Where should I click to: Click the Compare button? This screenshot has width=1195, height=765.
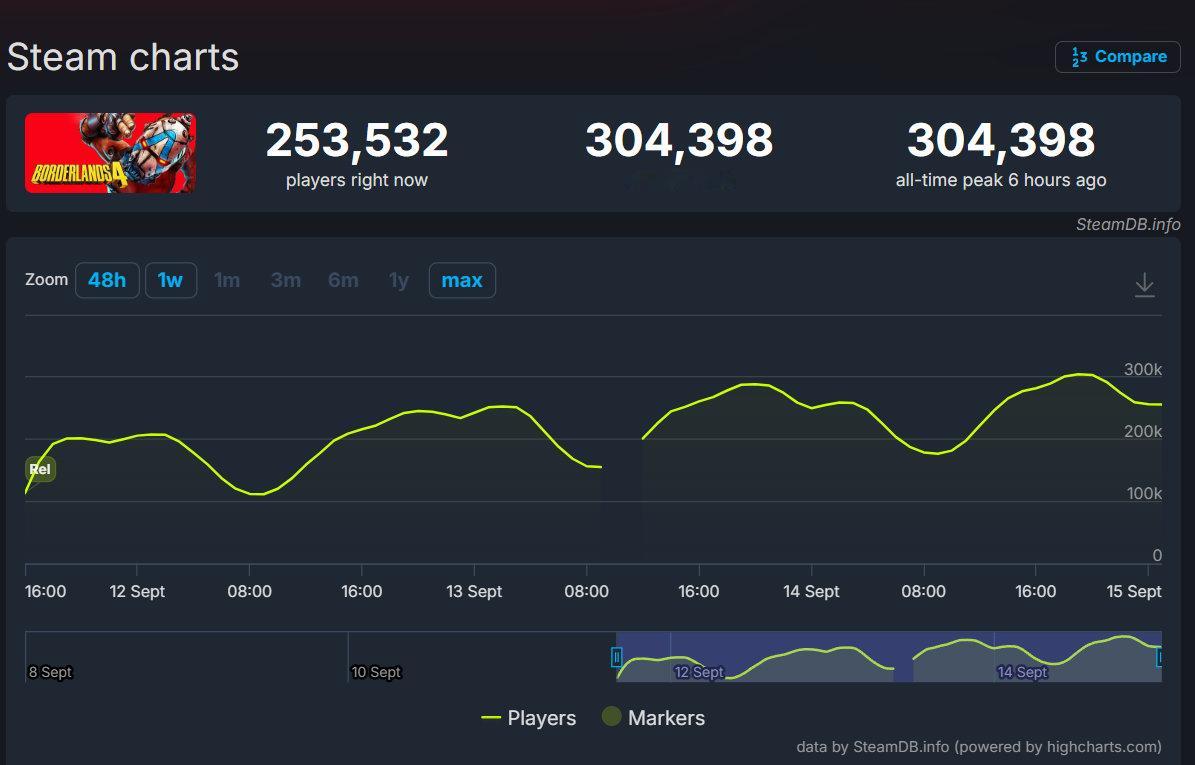pos(1117,57)
